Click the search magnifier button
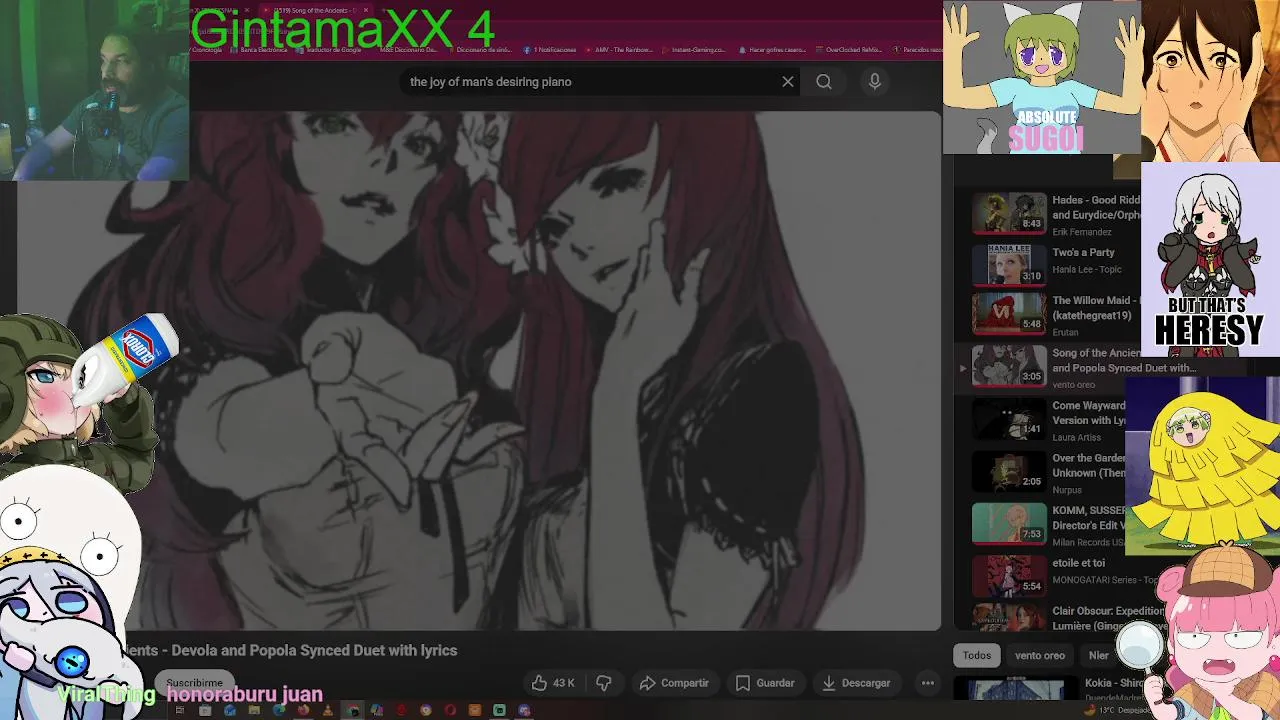 pyautogui.click(x=824, y=82)
